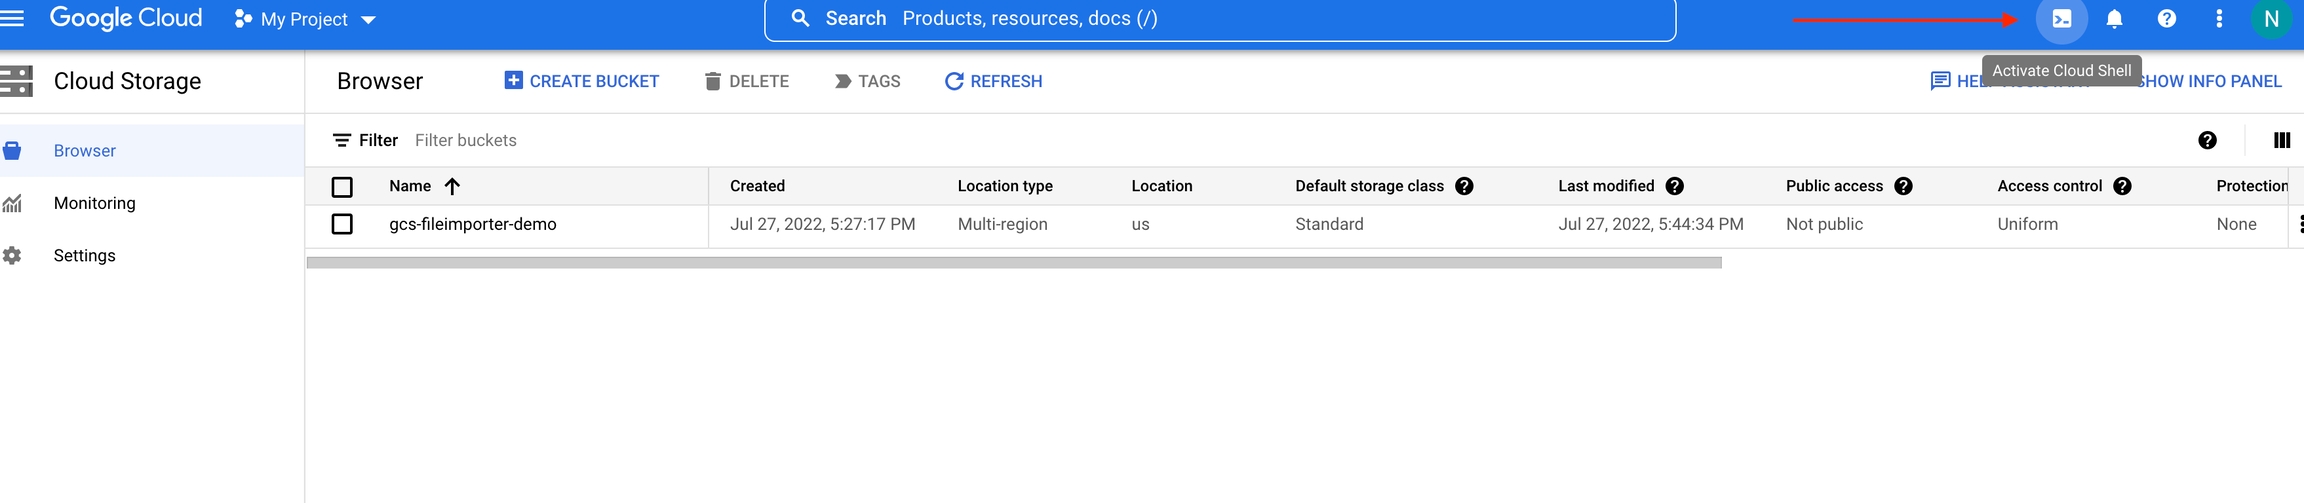Check the gcs-fileimporter-demo bucket row
The height and width of the screenshot is (503, 2304).
tap(342, 224)
